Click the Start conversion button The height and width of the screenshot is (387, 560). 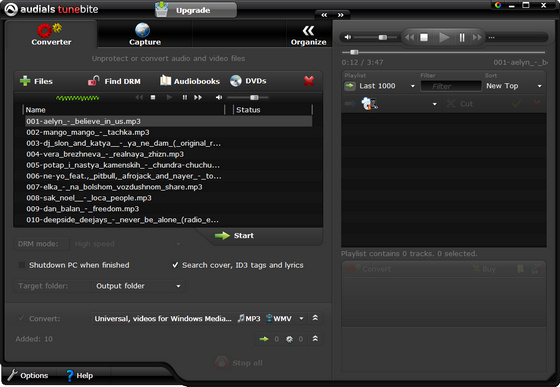click(234, 236)
